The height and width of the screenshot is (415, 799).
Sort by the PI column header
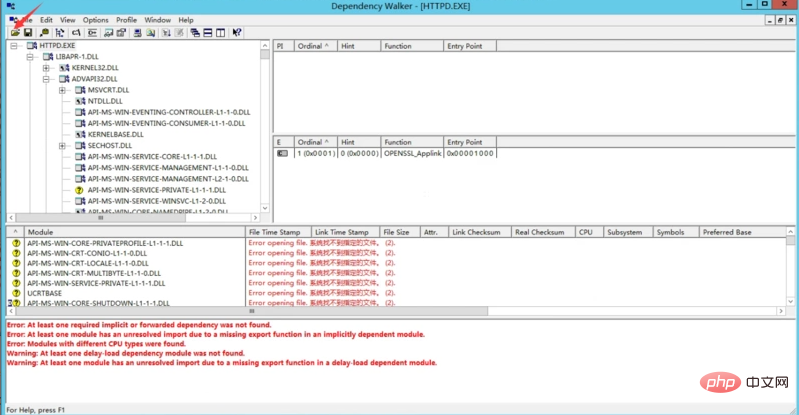pos(284,46)
